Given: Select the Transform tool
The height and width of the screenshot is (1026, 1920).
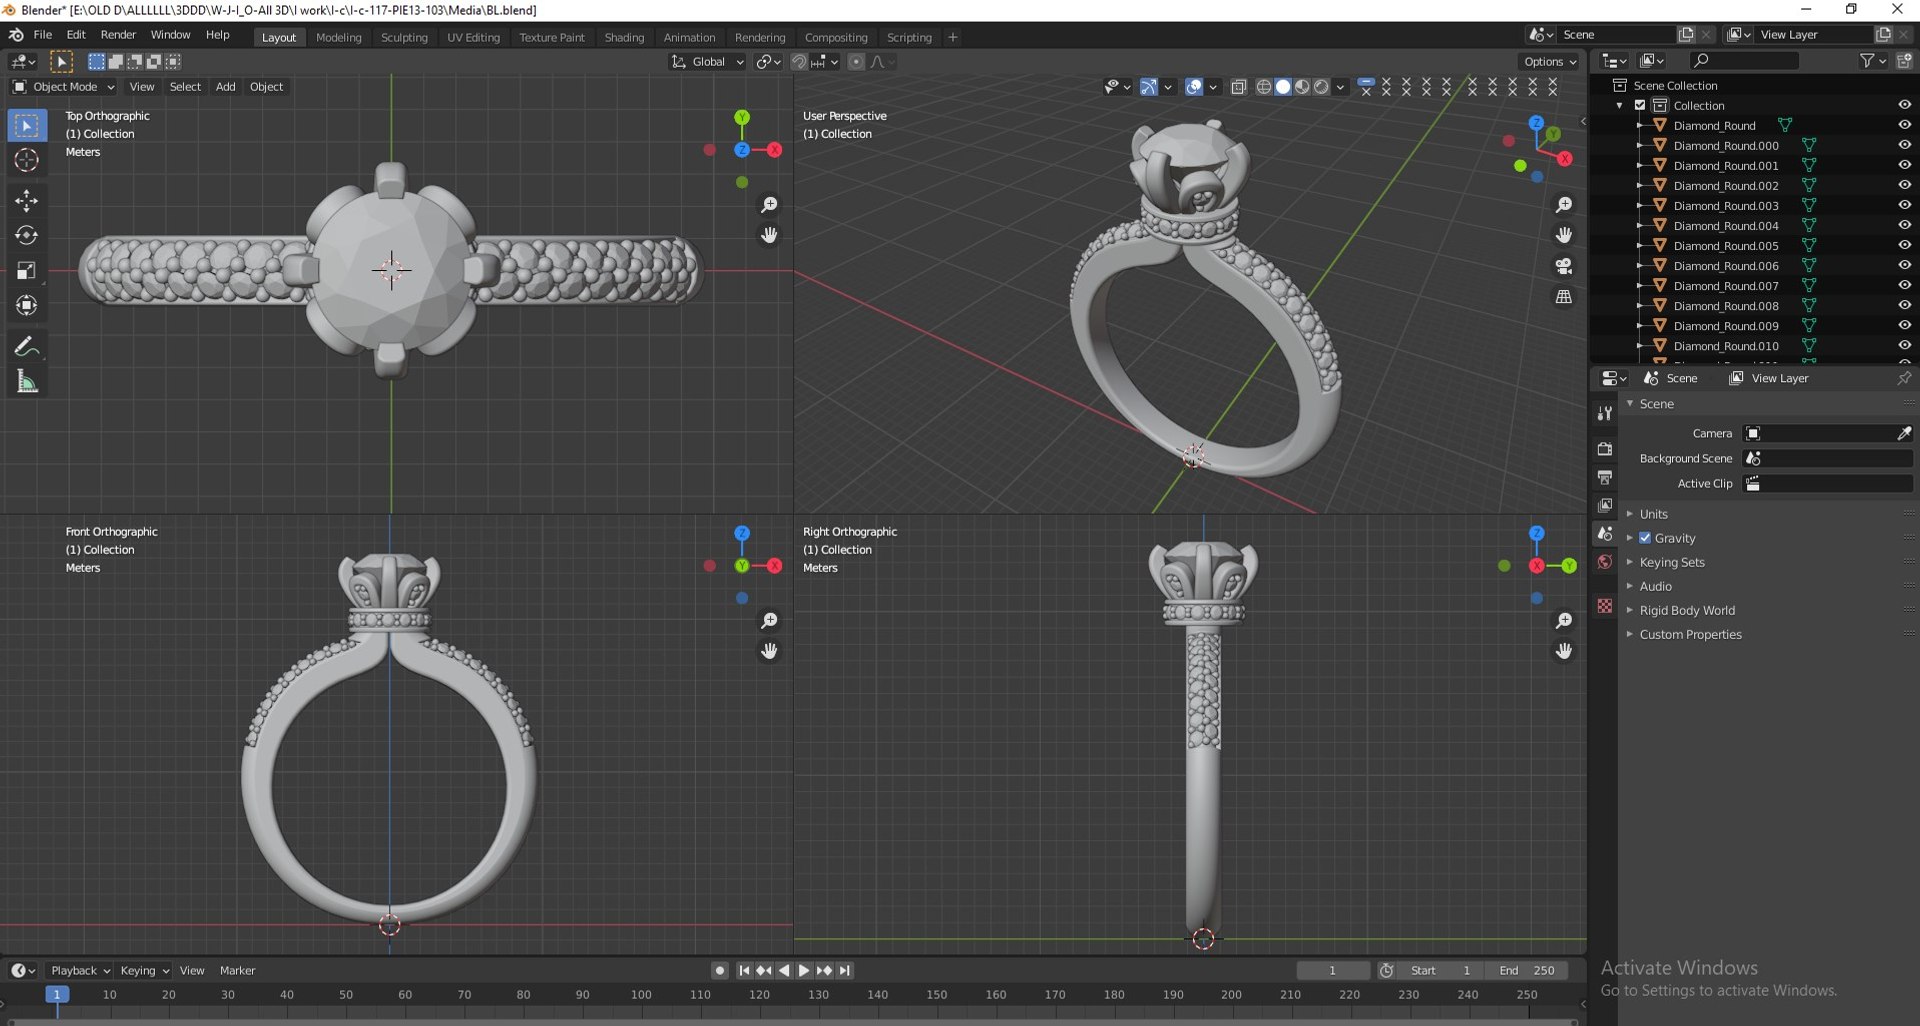Looking at the screenshot, I should (x=27, y=306).
